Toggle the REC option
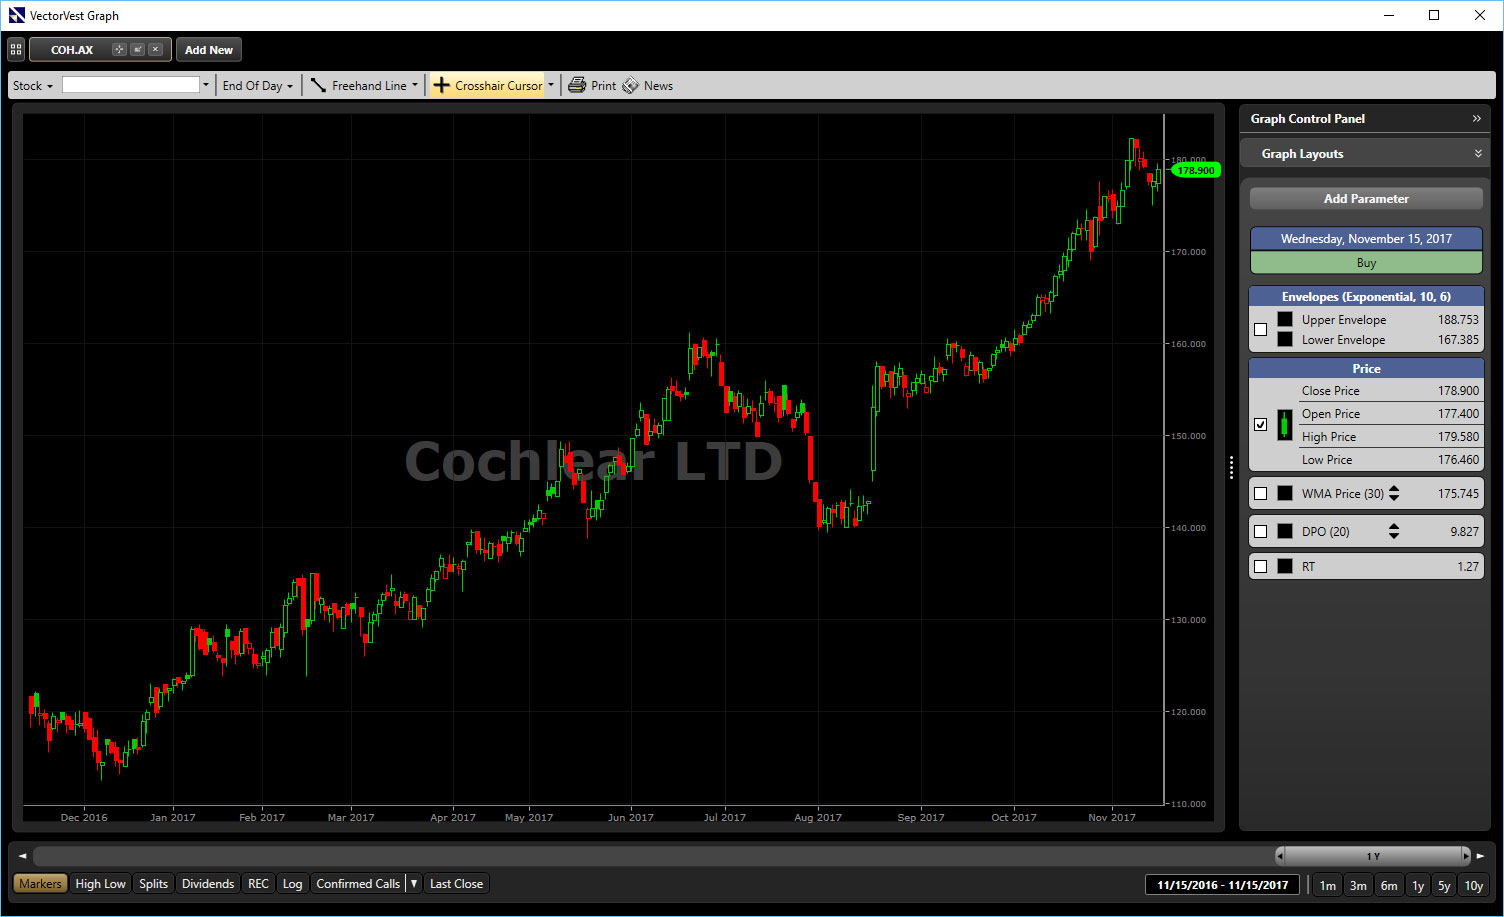This screenshot has width=1504, height=917. click(x=258, y=884)
